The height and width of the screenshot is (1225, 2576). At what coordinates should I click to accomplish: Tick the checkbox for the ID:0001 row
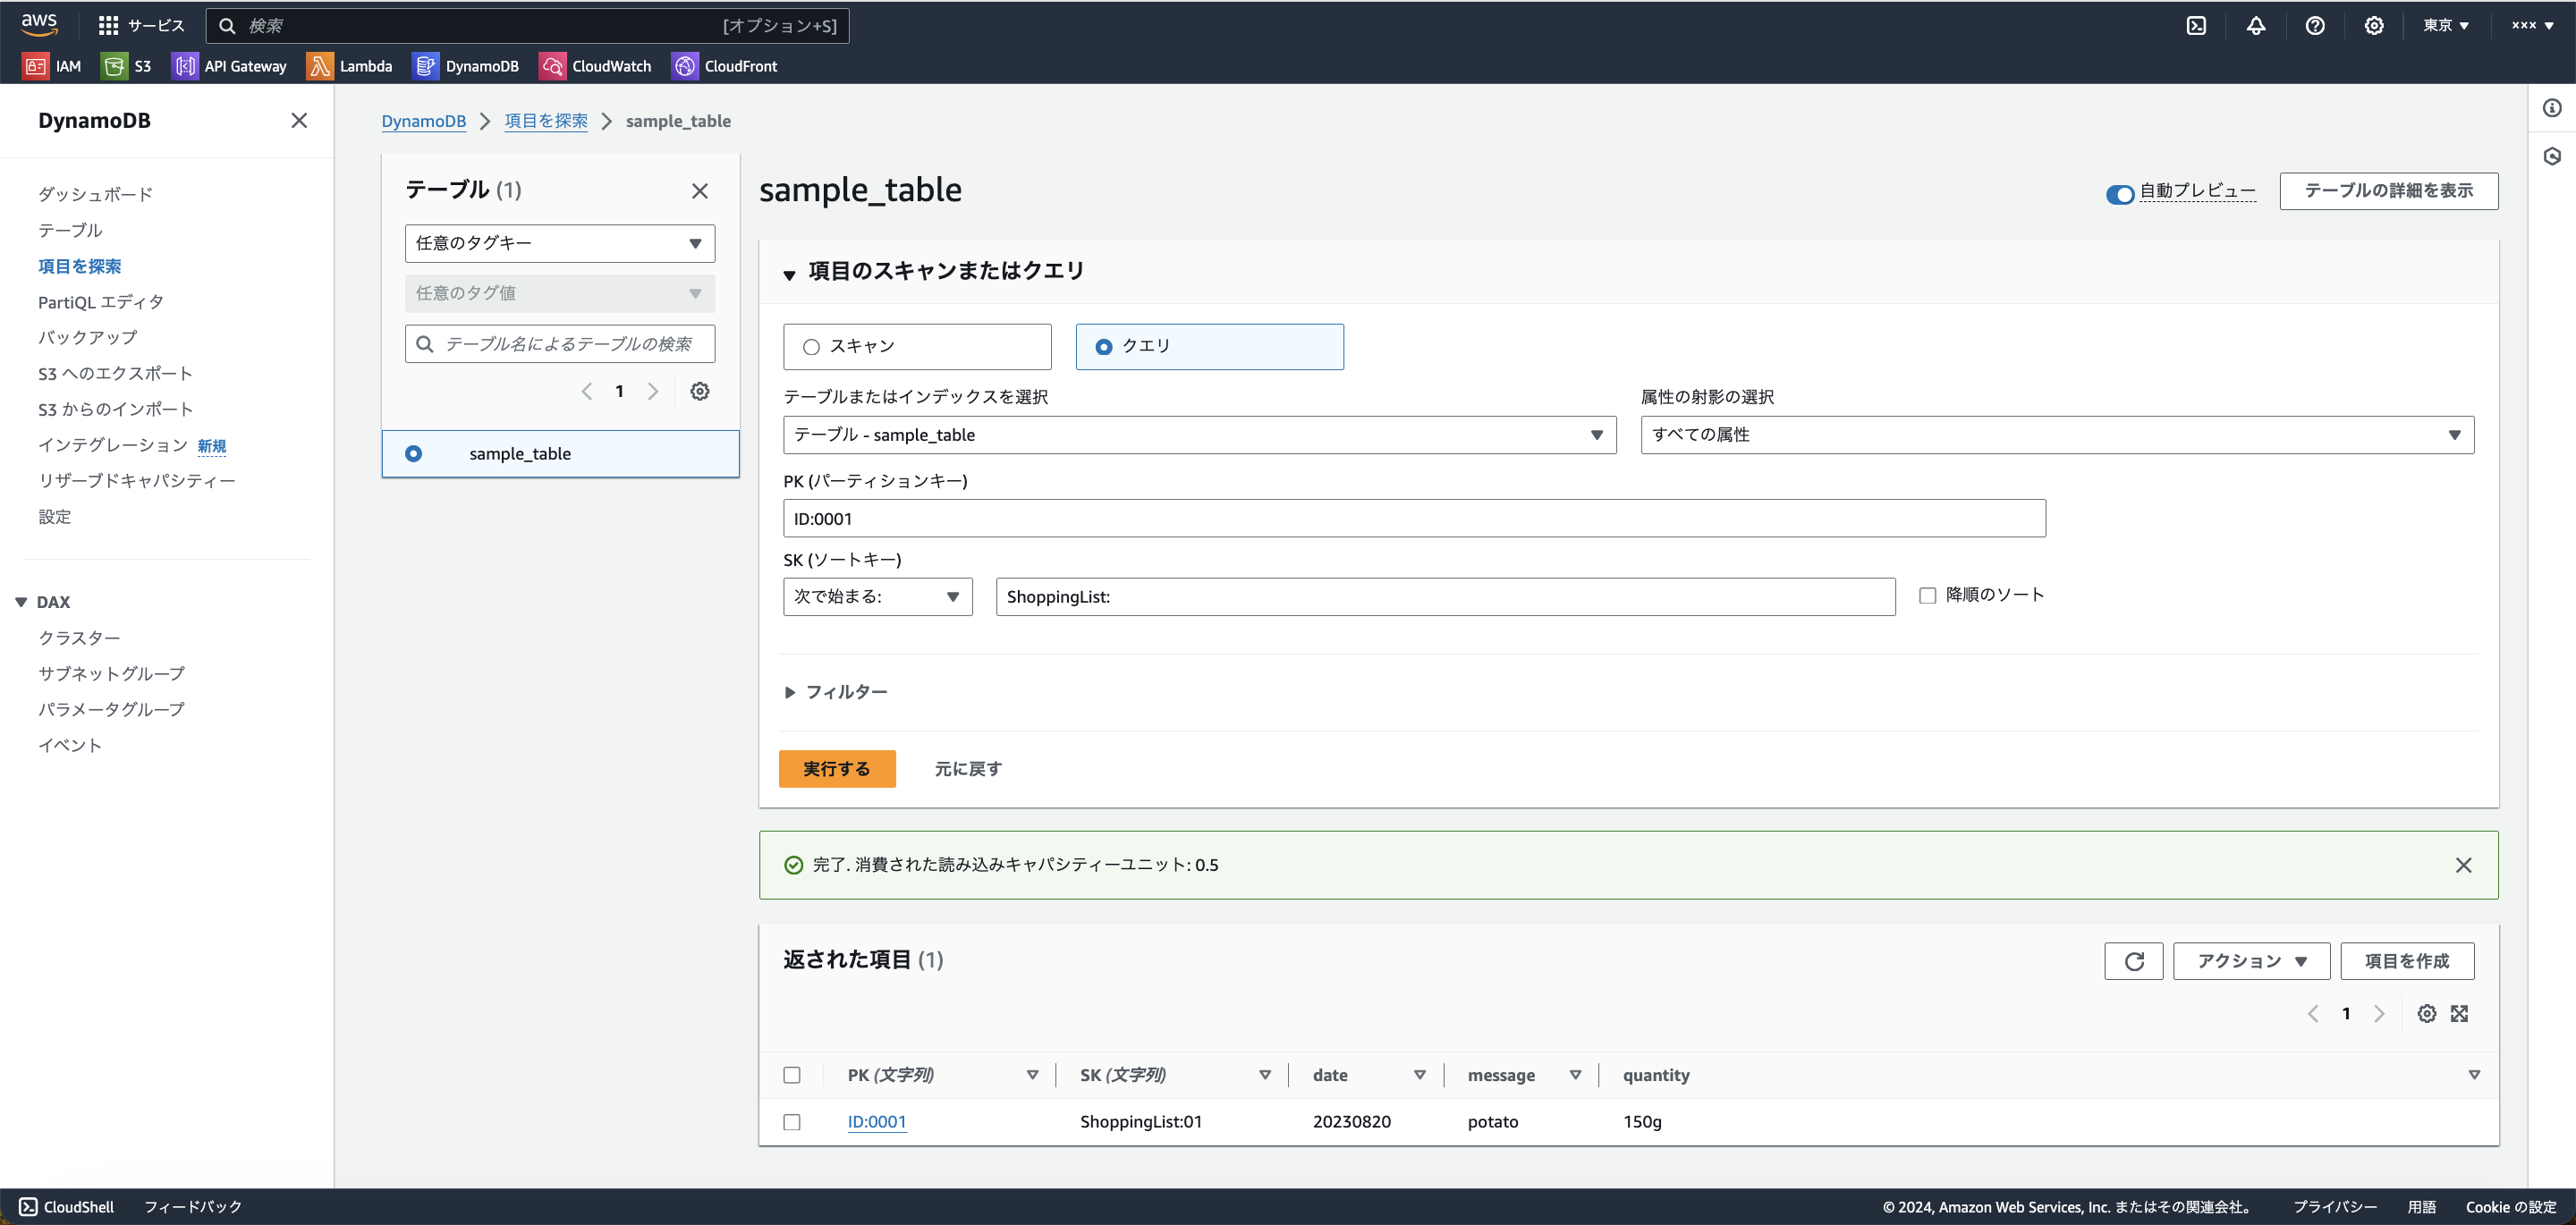792,1122
